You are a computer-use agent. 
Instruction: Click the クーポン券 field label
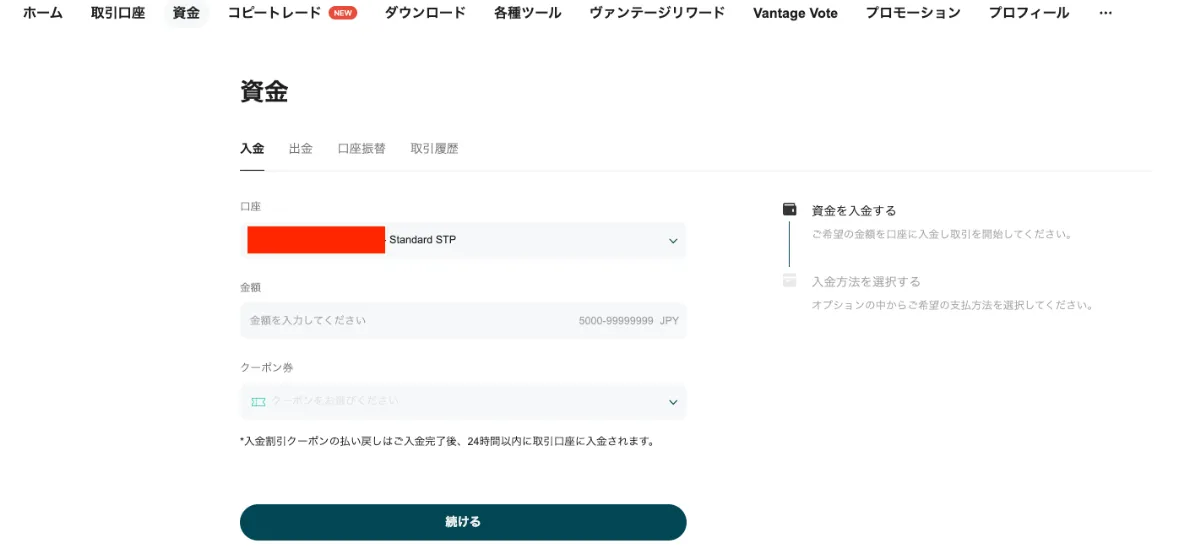(266, 367)
